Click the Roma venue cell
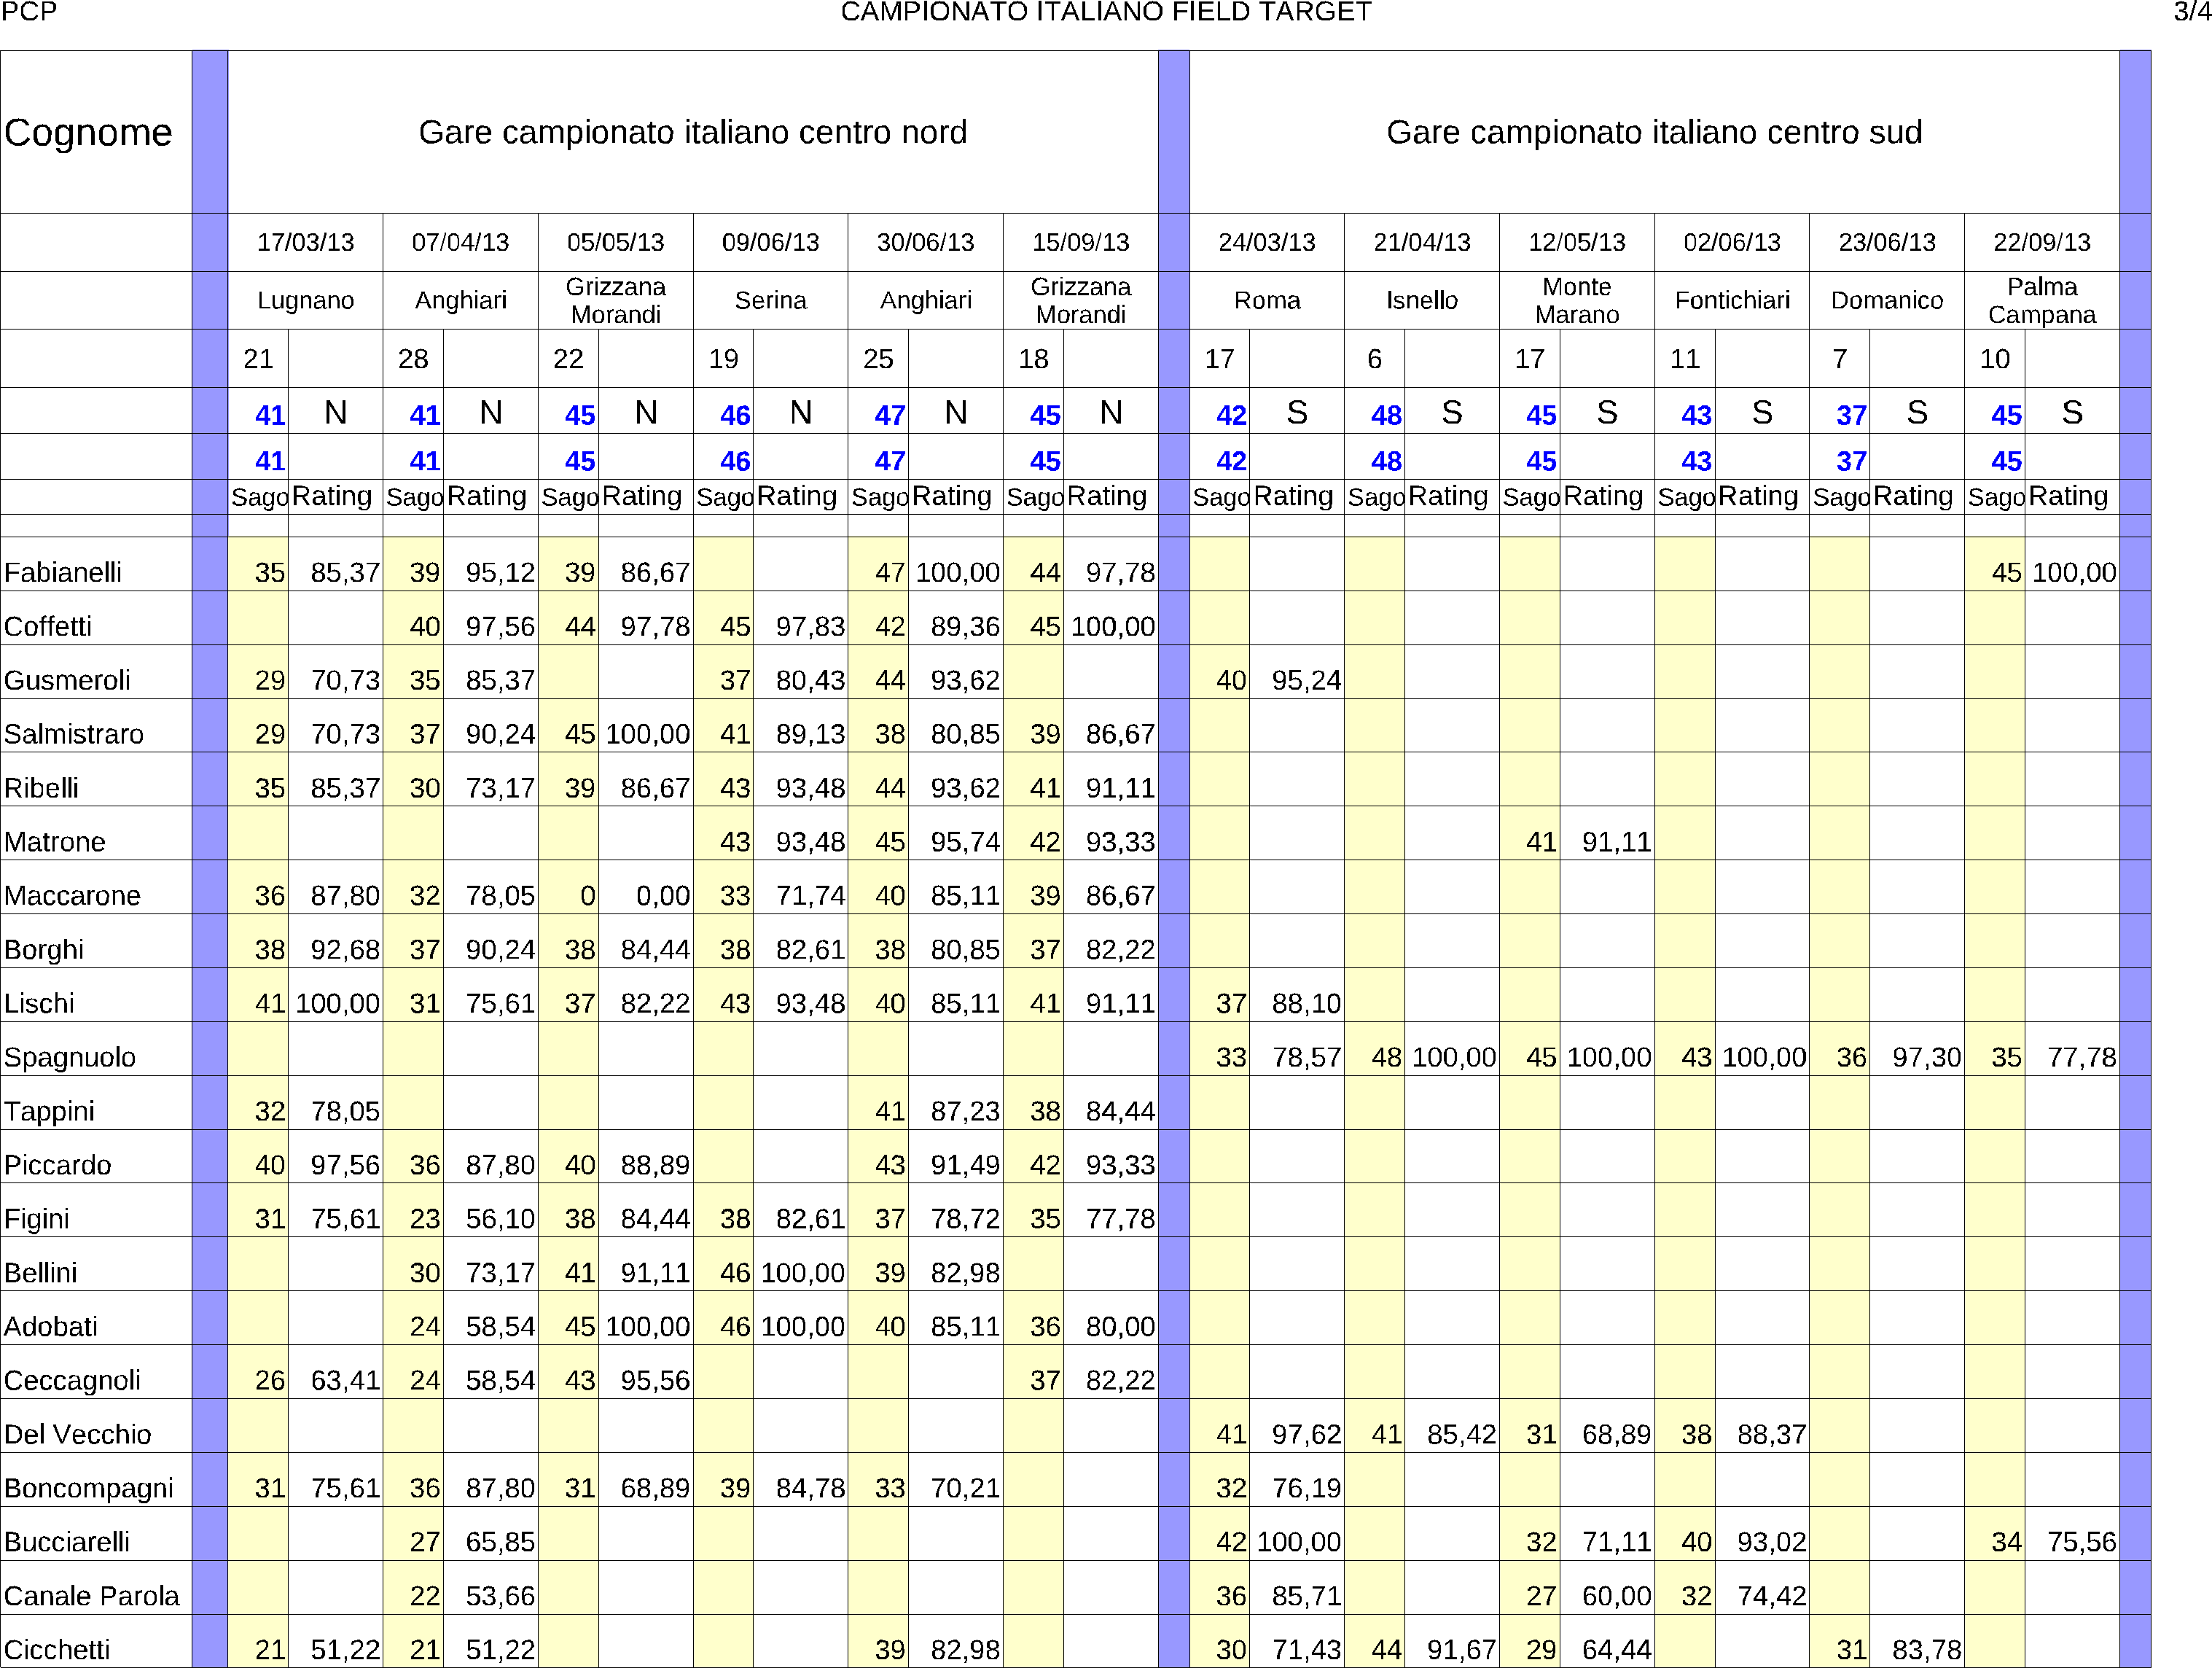 pyautogui.click(x=1266, y=300)
